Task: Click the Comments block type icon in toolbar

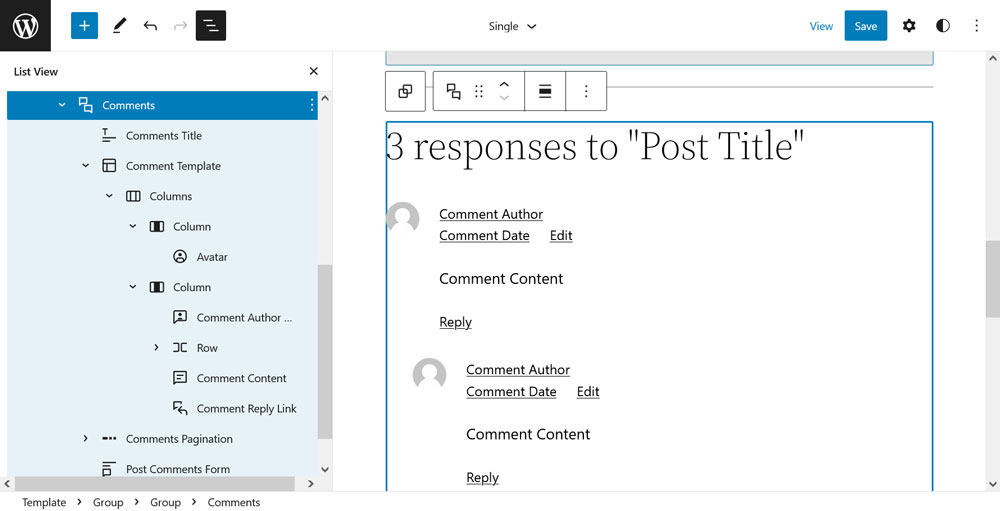Action: 453,91
